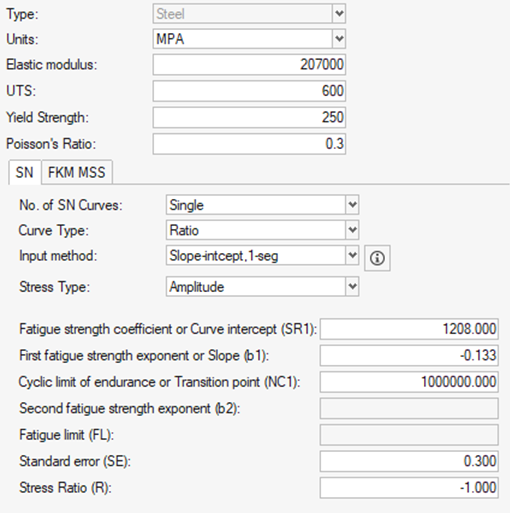Expand the No. of SN Curves dropdown

pos(262,205)
